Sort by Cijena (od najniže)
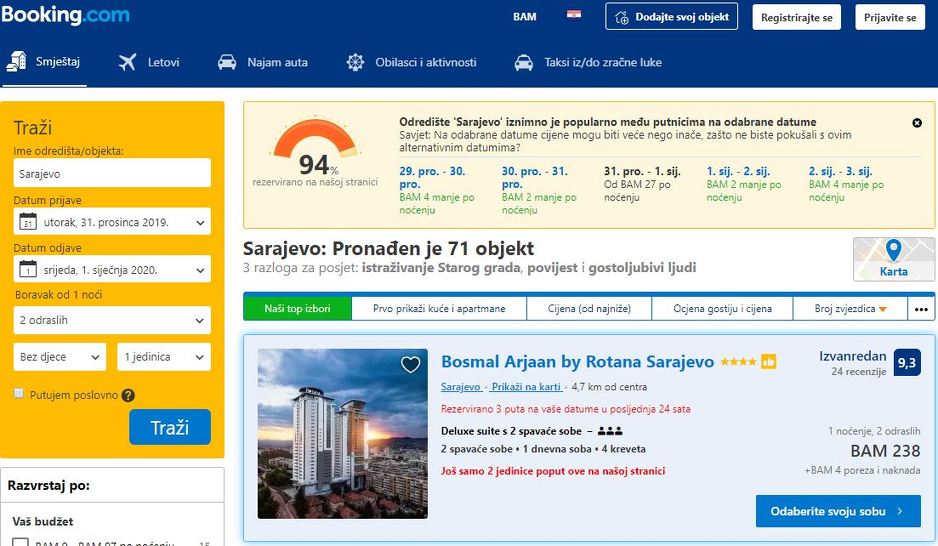Screen dimensions: 938x546 pos(589,309)
